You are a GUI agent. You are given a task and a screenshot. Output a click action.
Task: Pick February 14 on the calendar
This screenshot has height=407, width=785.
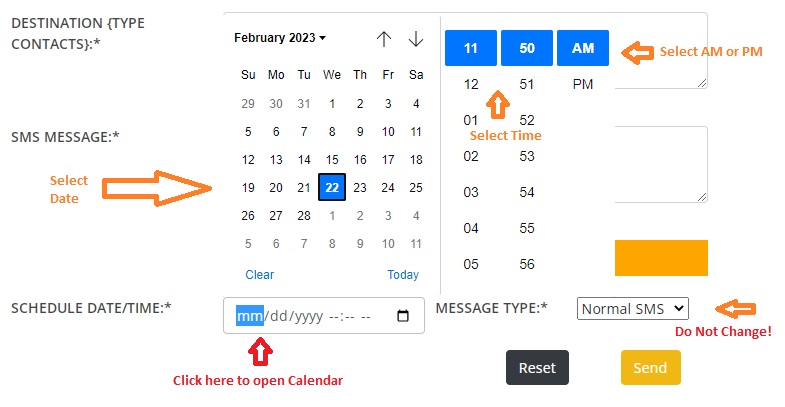pos(304,160)
